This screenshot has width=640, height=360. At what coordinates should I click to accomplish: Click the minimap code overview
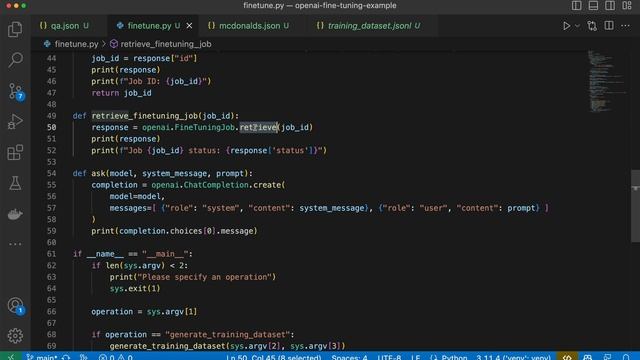[x=606, y=81]
